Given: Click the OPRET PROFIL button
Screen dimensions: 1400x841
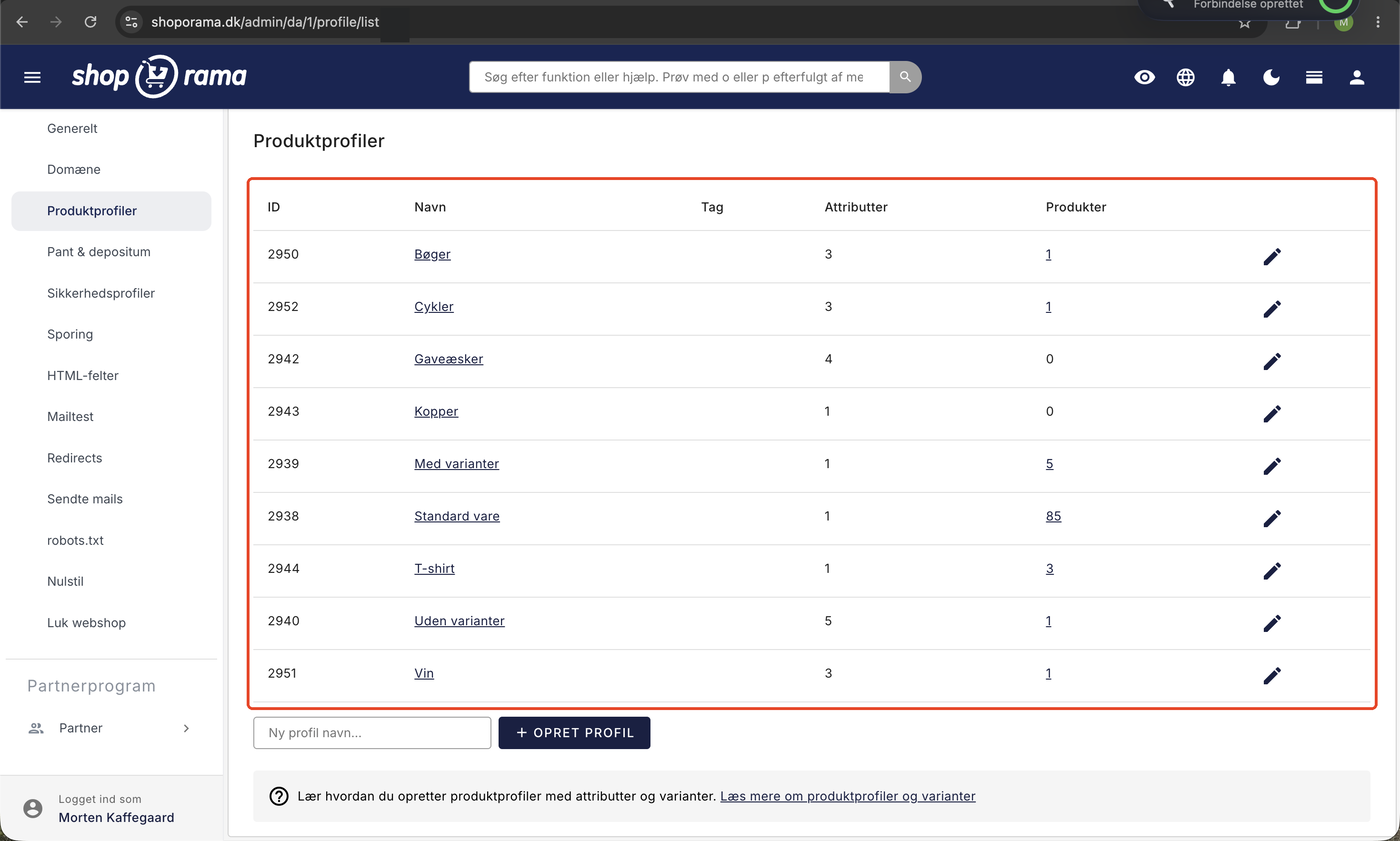Looking at the screenshot, I should (x=574, y=733).
